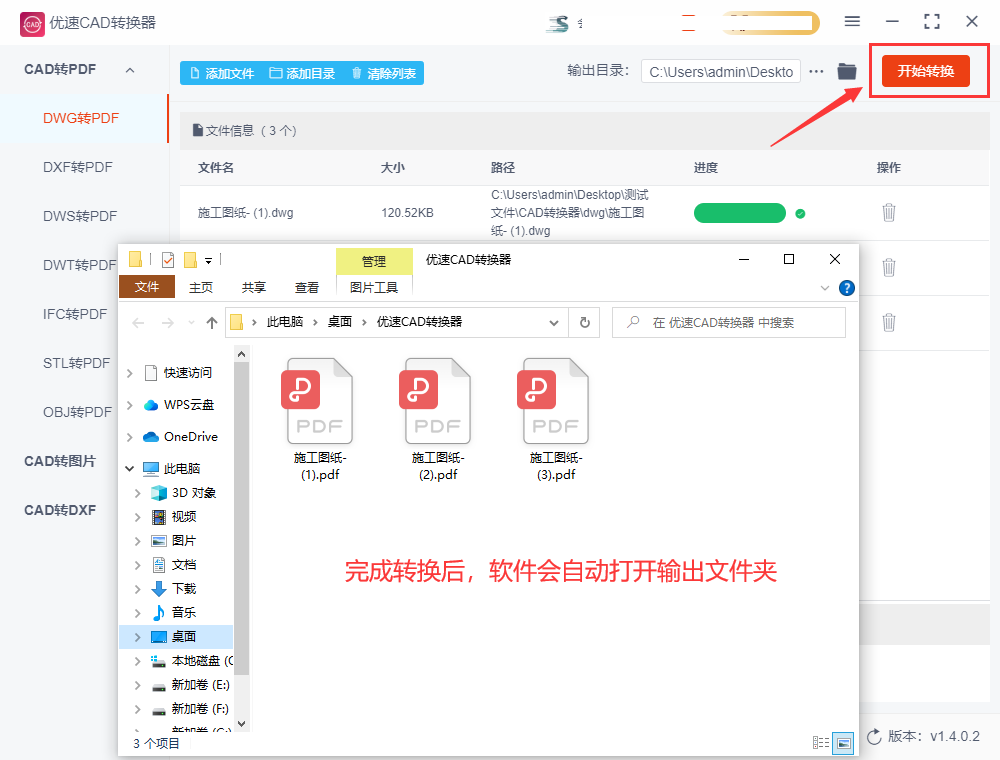Click 此电脑 in the Explorer breadcrumb
Image resolution: width=1000 pixels, height=760 pixels.
pyautogui.click(x=284, y=322)
